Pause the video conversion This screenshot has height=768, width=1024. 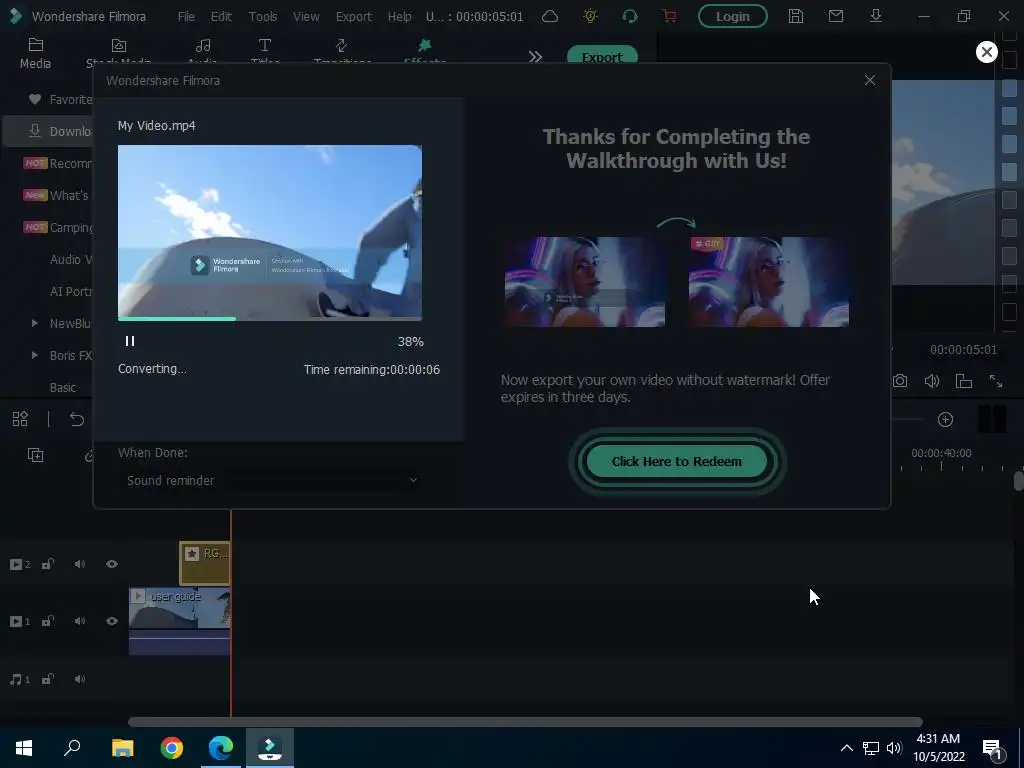pos(130,341)
